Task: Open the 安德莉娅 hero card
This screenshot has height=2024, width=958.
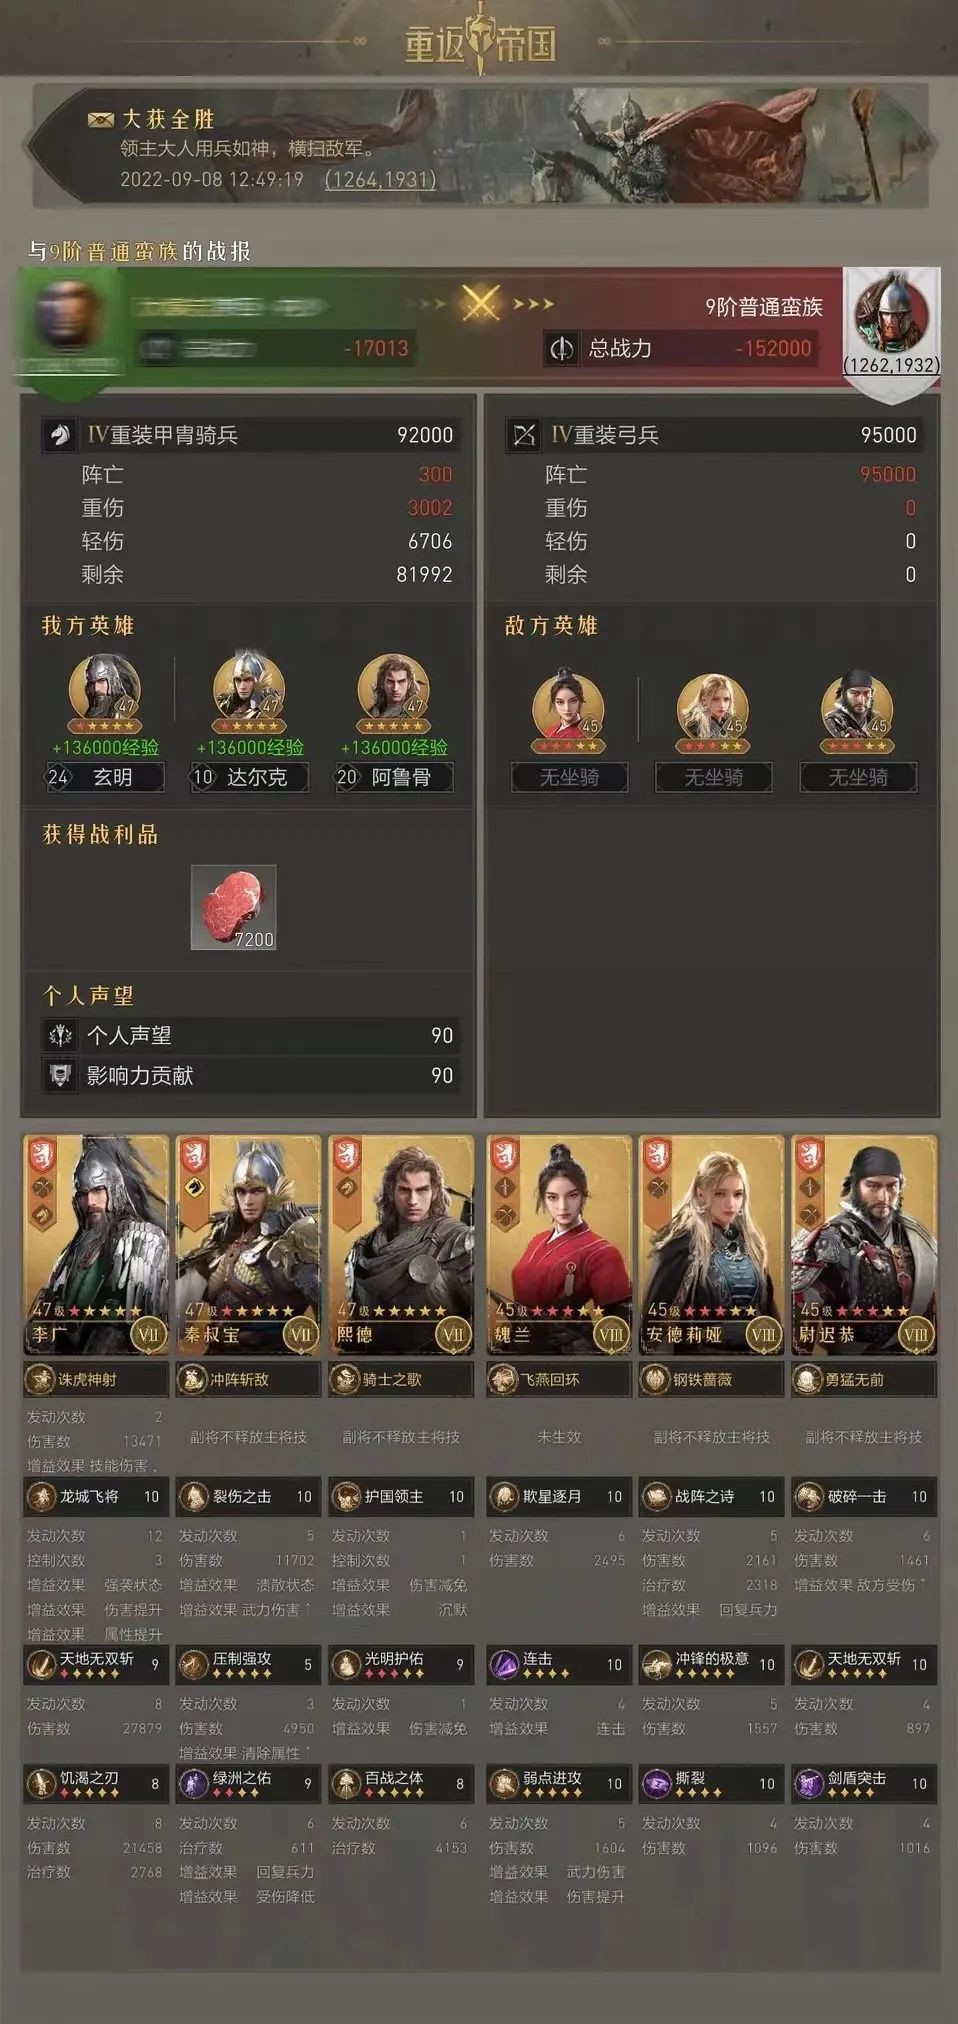Action: 711,1245
